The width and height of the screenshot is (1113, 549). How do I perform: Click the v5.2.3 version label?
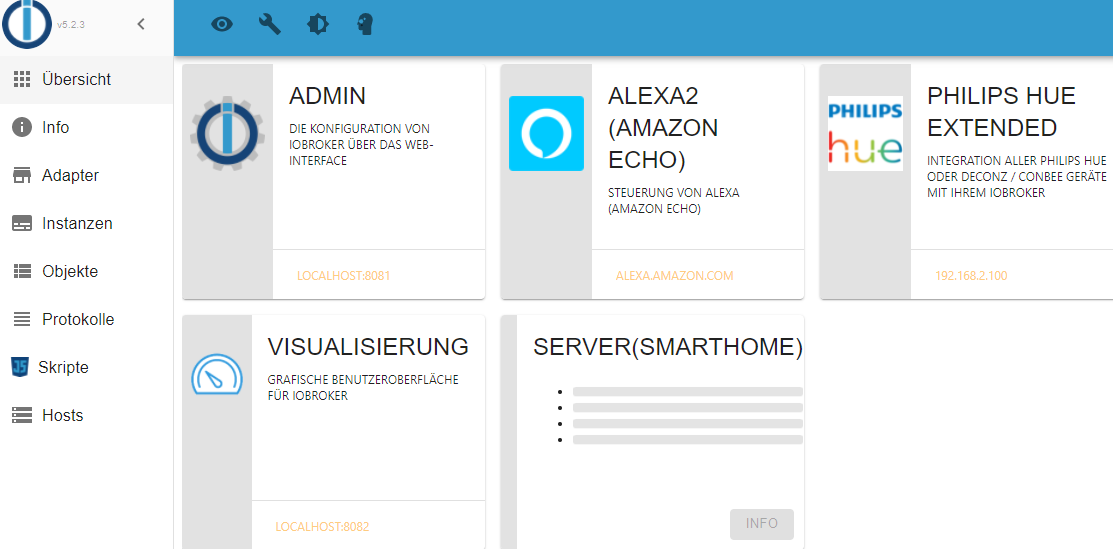point(72,25)
